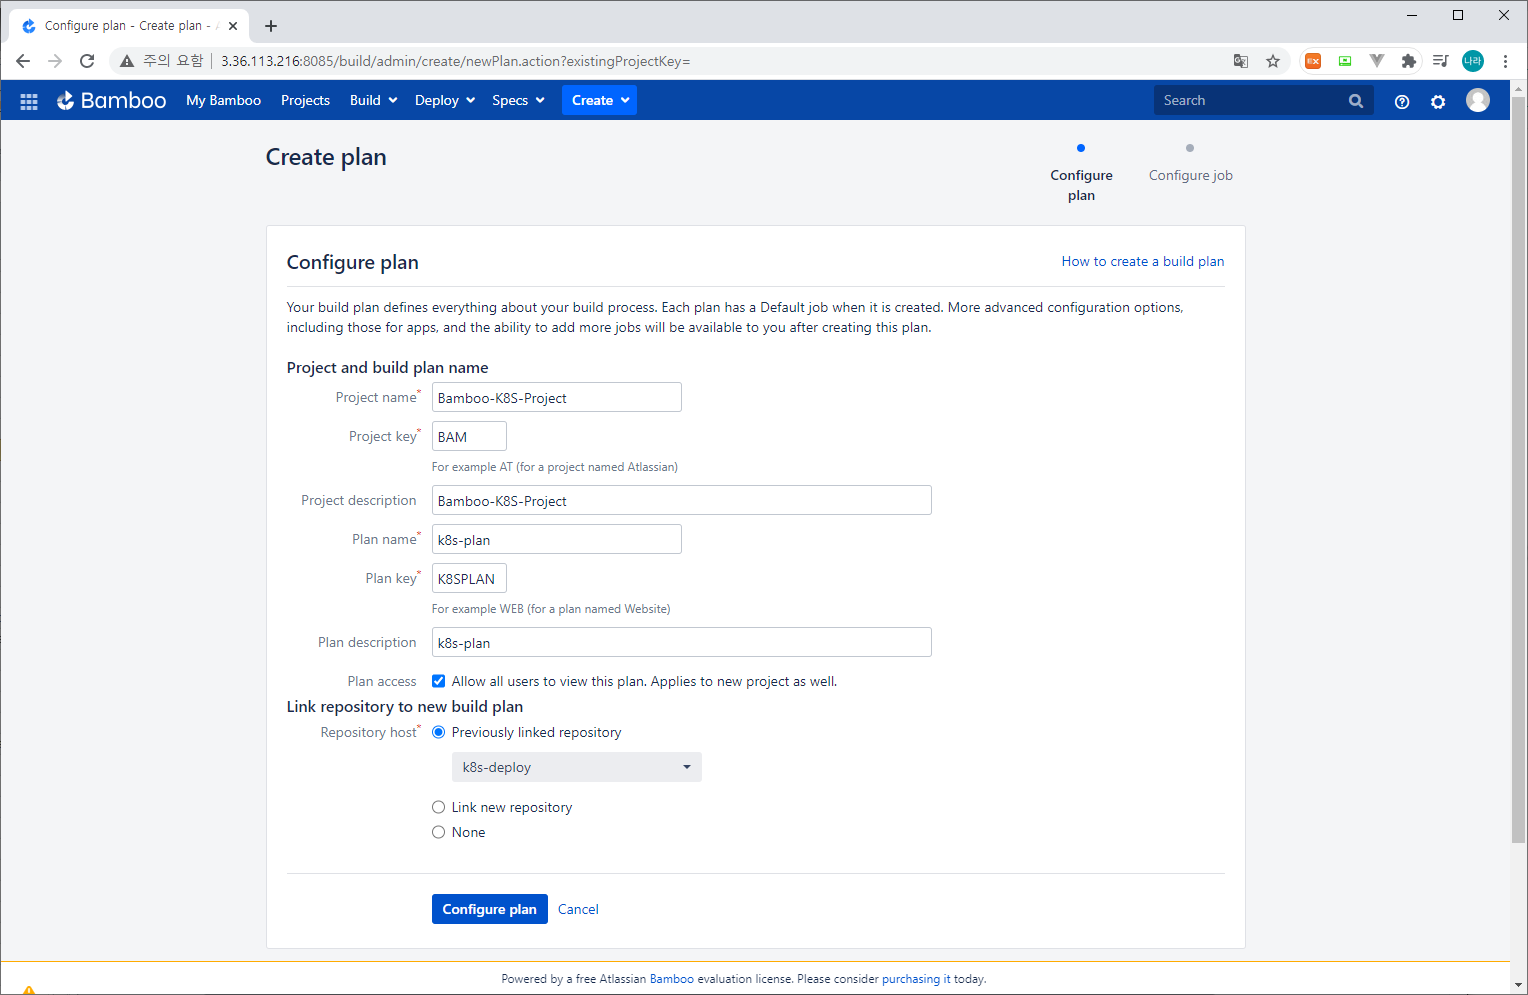This screenshot has height=995, width=1528.
Task: Open a new browser tab
Action: coord(271,26)
